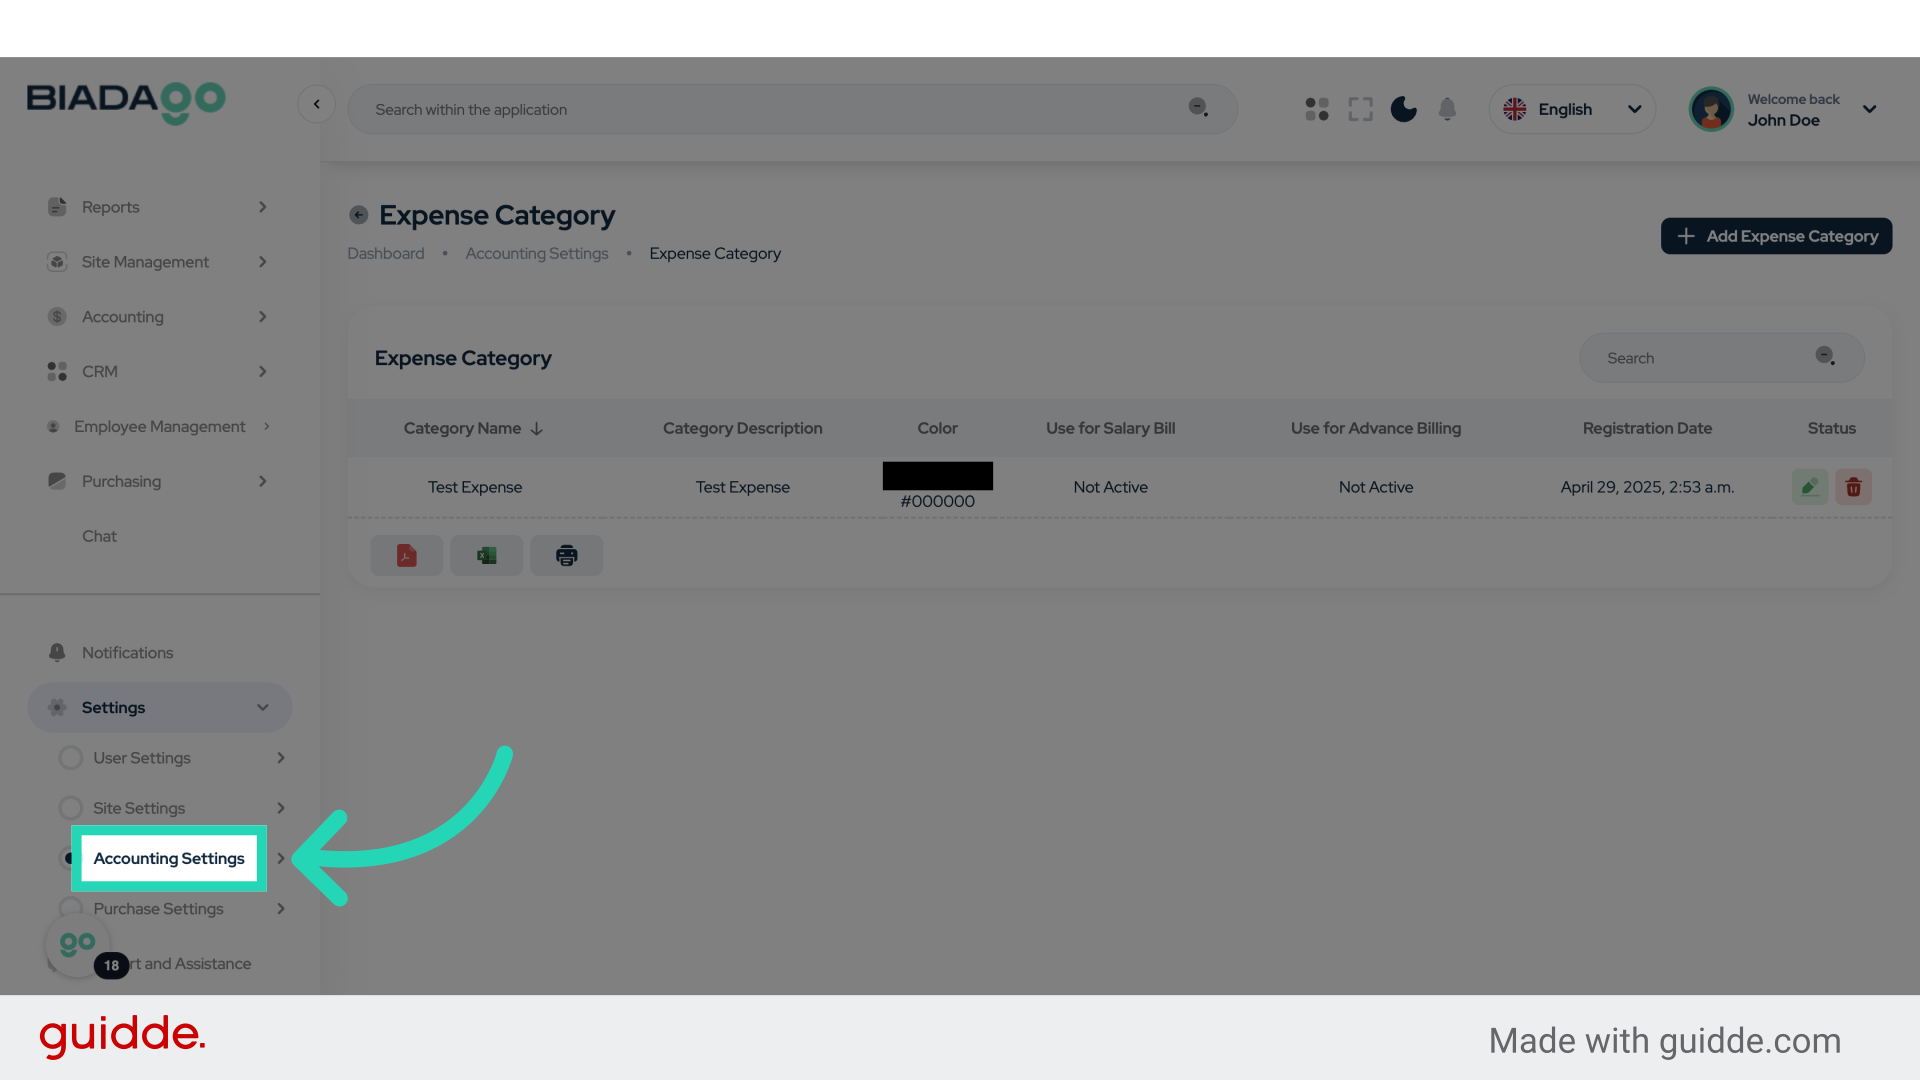Open the English language dropdown
1920x1080 pixels.
coord(1572,109)
